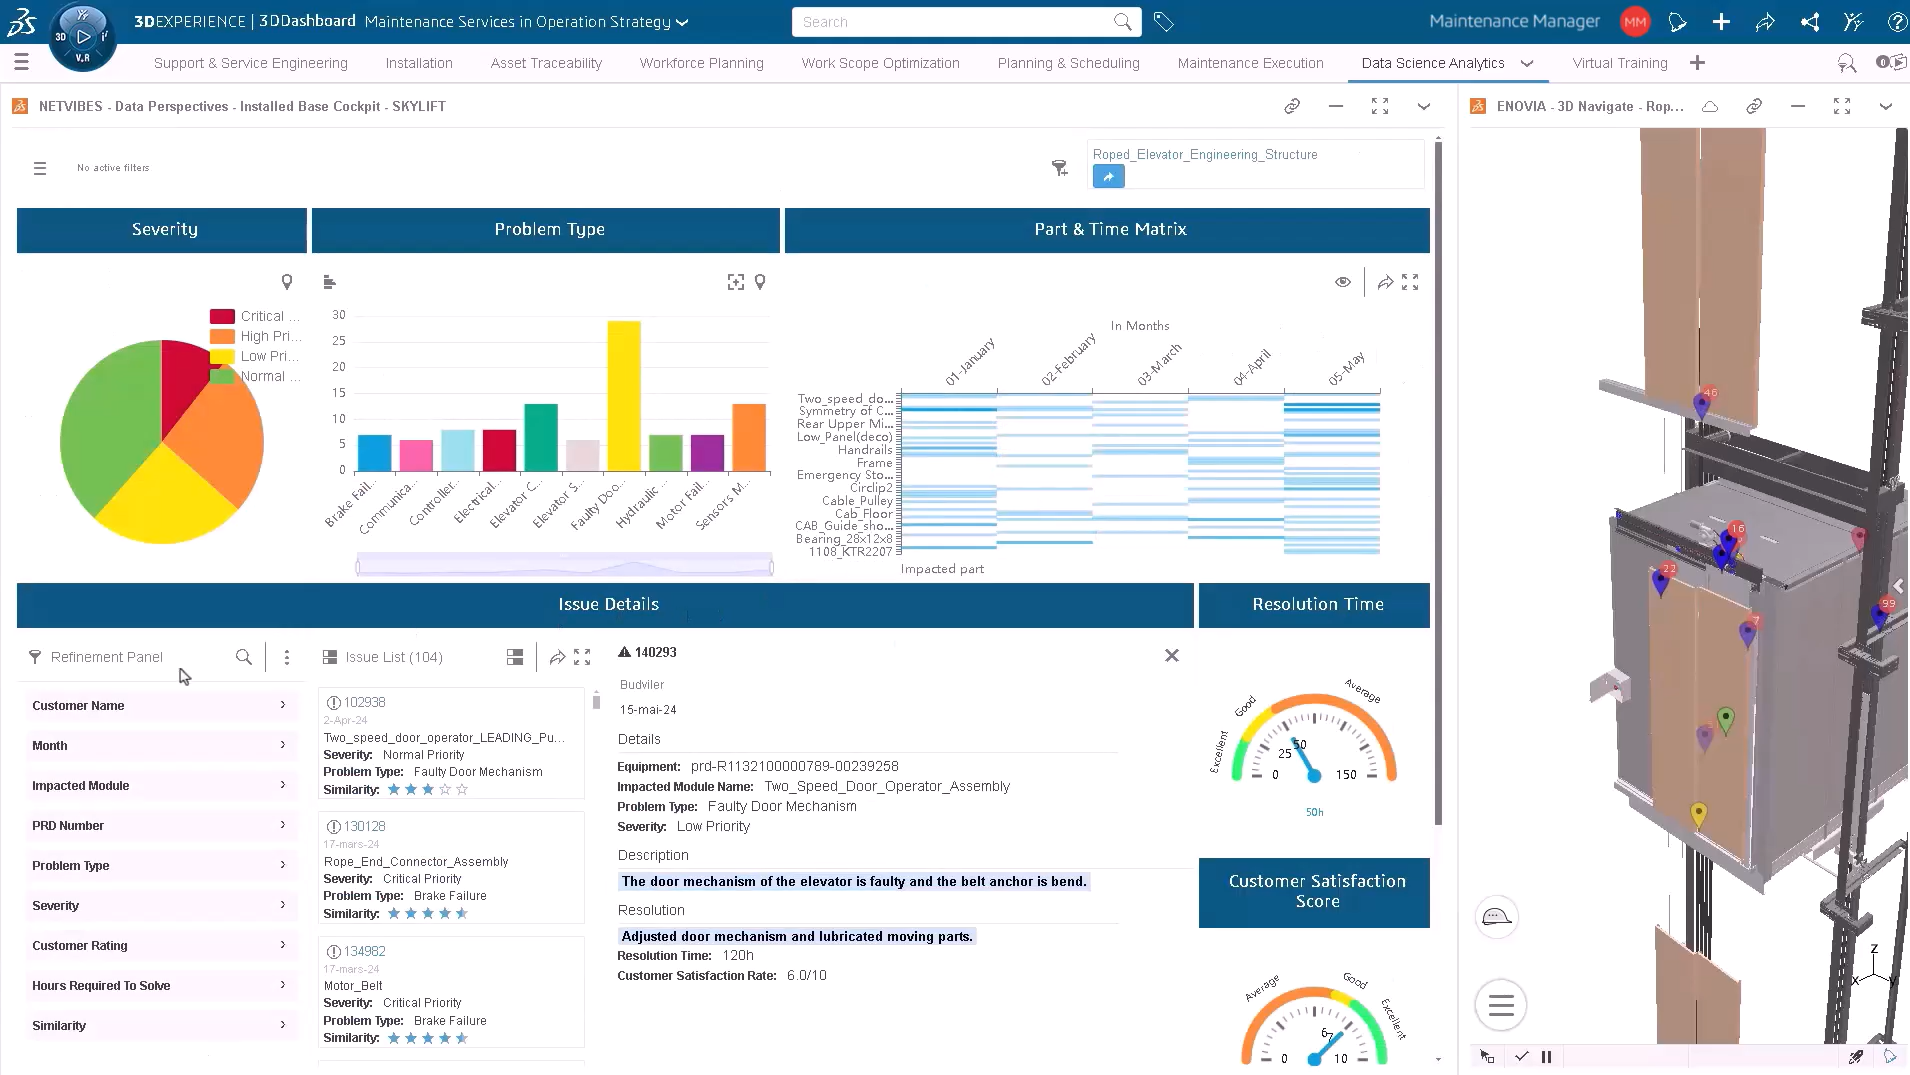Open the 3DEXPERIENCE compass icon
1910x1075 pixels.
click(83, 37)
